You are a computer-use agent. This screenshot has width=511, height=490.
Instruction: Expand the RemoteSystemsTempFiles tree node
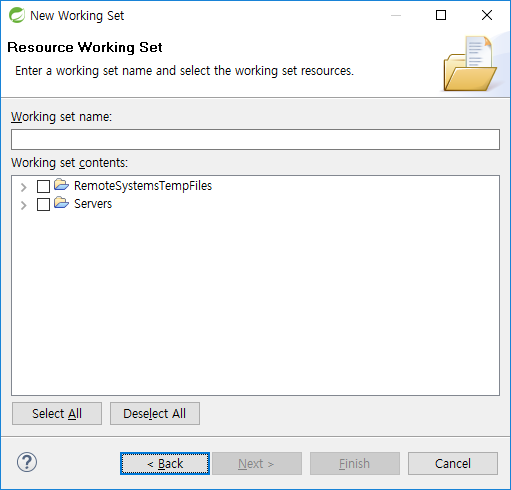tap(23, 187)
